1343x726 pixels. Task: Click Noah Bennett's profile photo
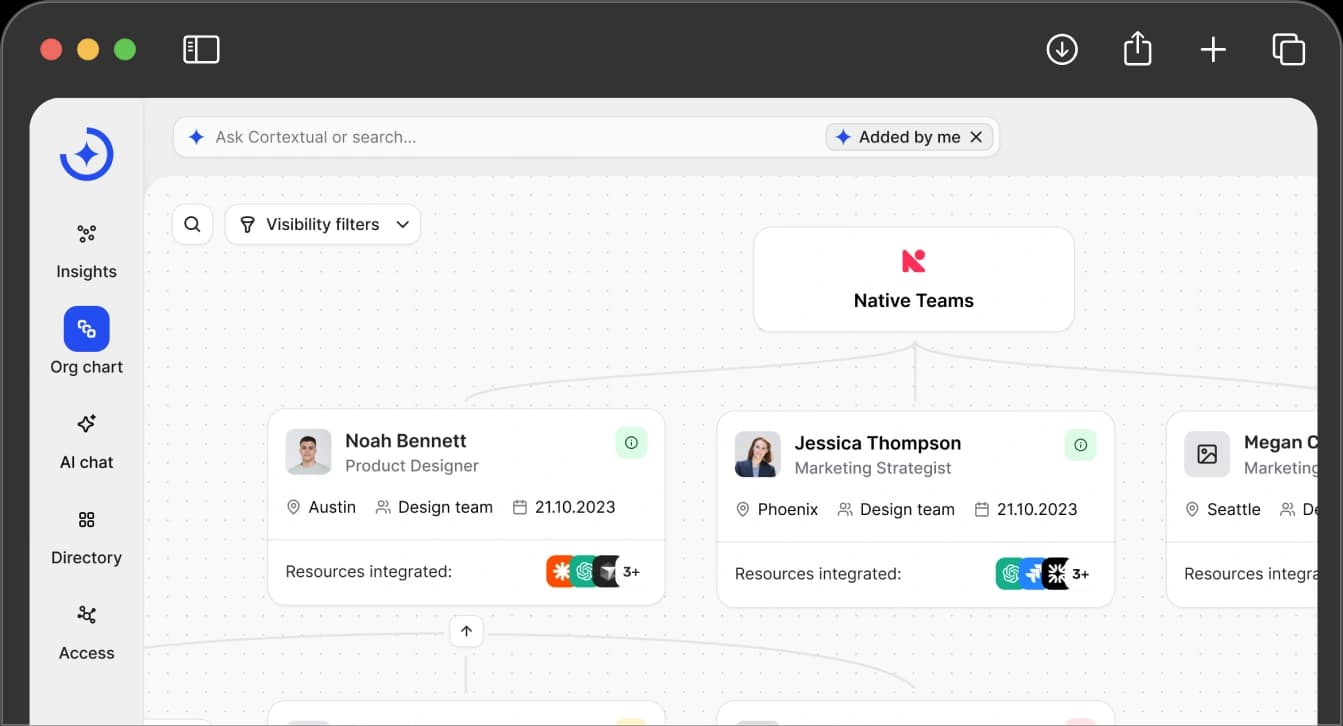[x=308, y=452]
